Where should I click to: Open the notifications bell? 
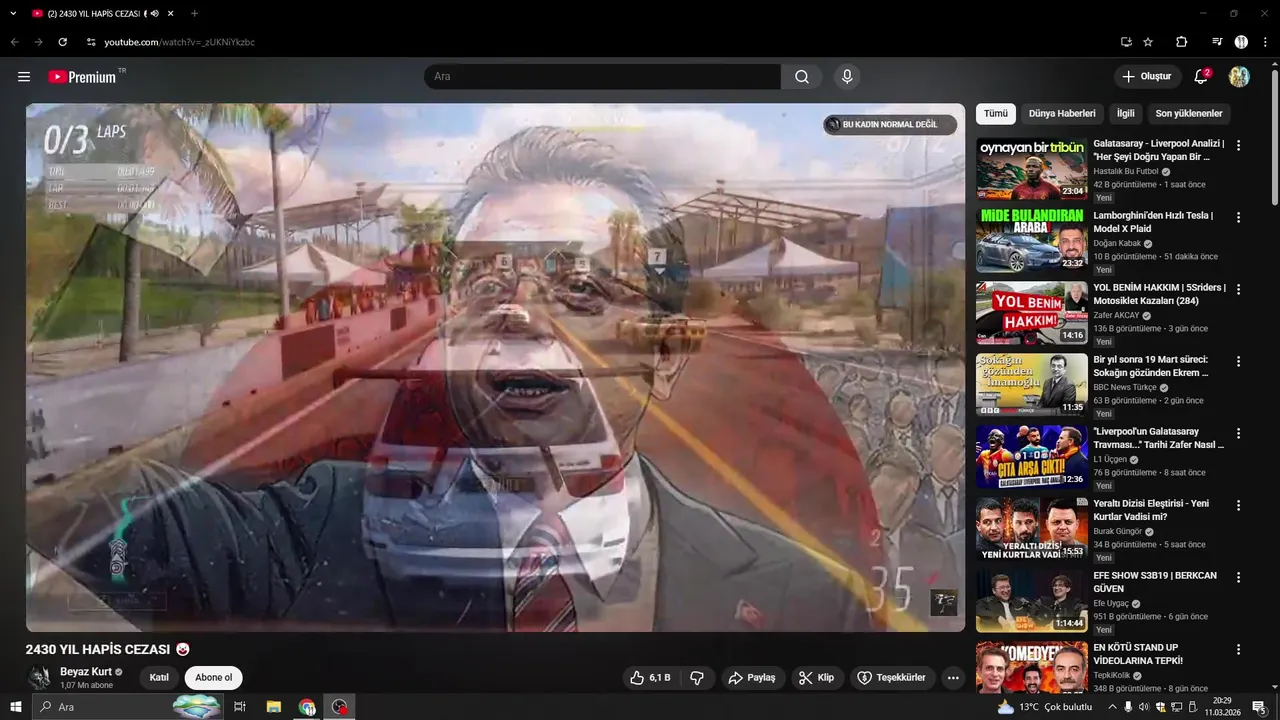(x=1202, y=77)
